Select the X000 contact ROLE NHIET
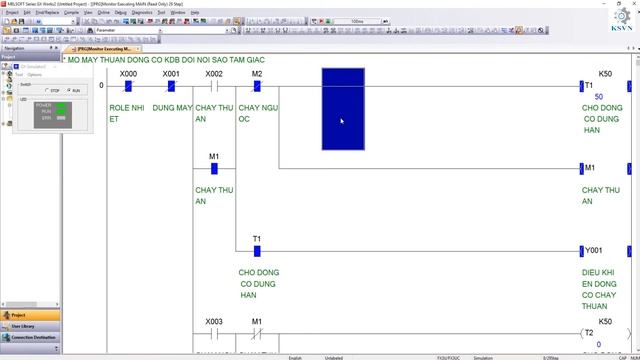Viewport: 640px width, 360px height. tap(128, 86)
